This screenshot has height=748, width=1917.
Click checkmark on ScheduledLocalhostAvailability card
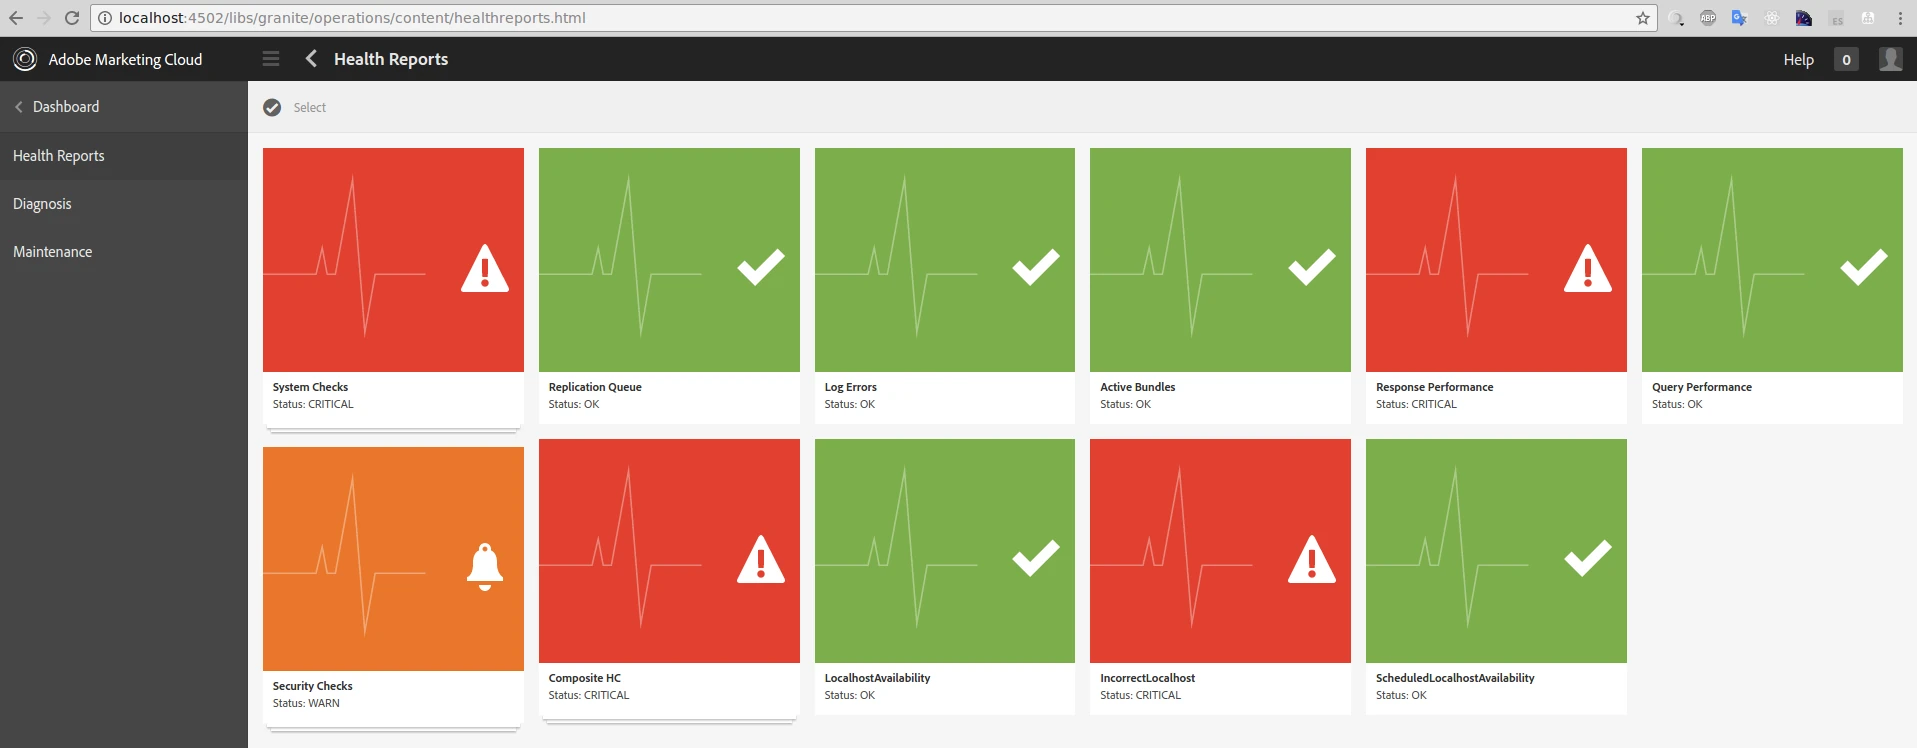click(x=1588, y=558)
